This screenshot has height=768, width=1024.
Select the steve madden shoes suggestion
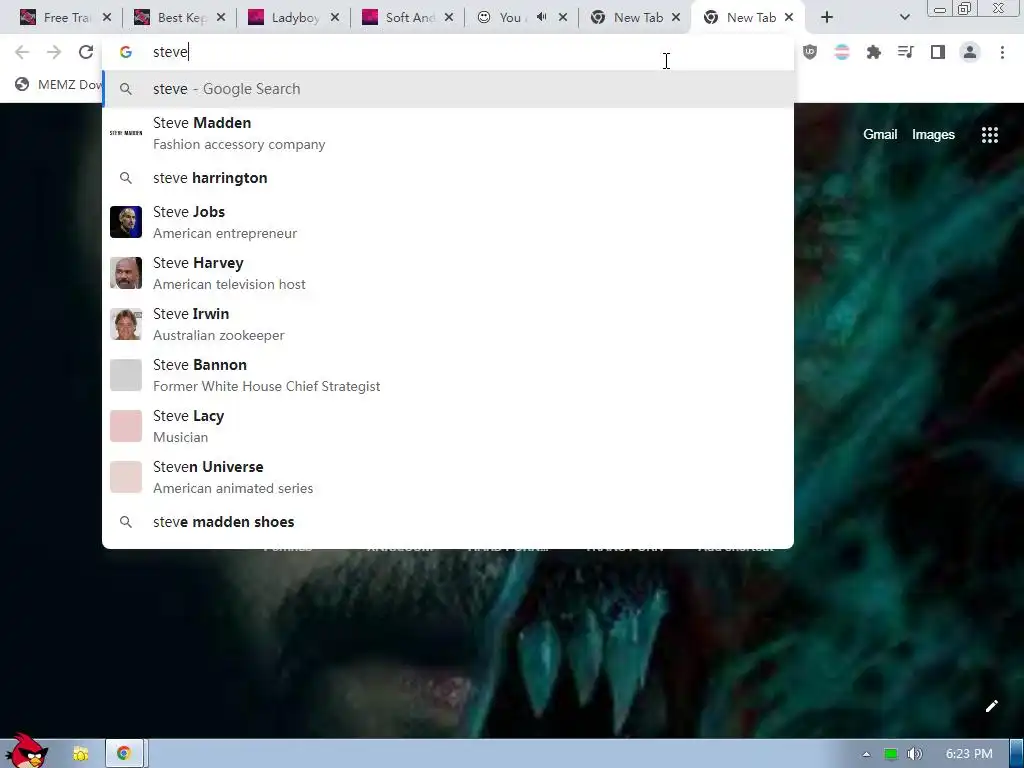coord(448,522)
